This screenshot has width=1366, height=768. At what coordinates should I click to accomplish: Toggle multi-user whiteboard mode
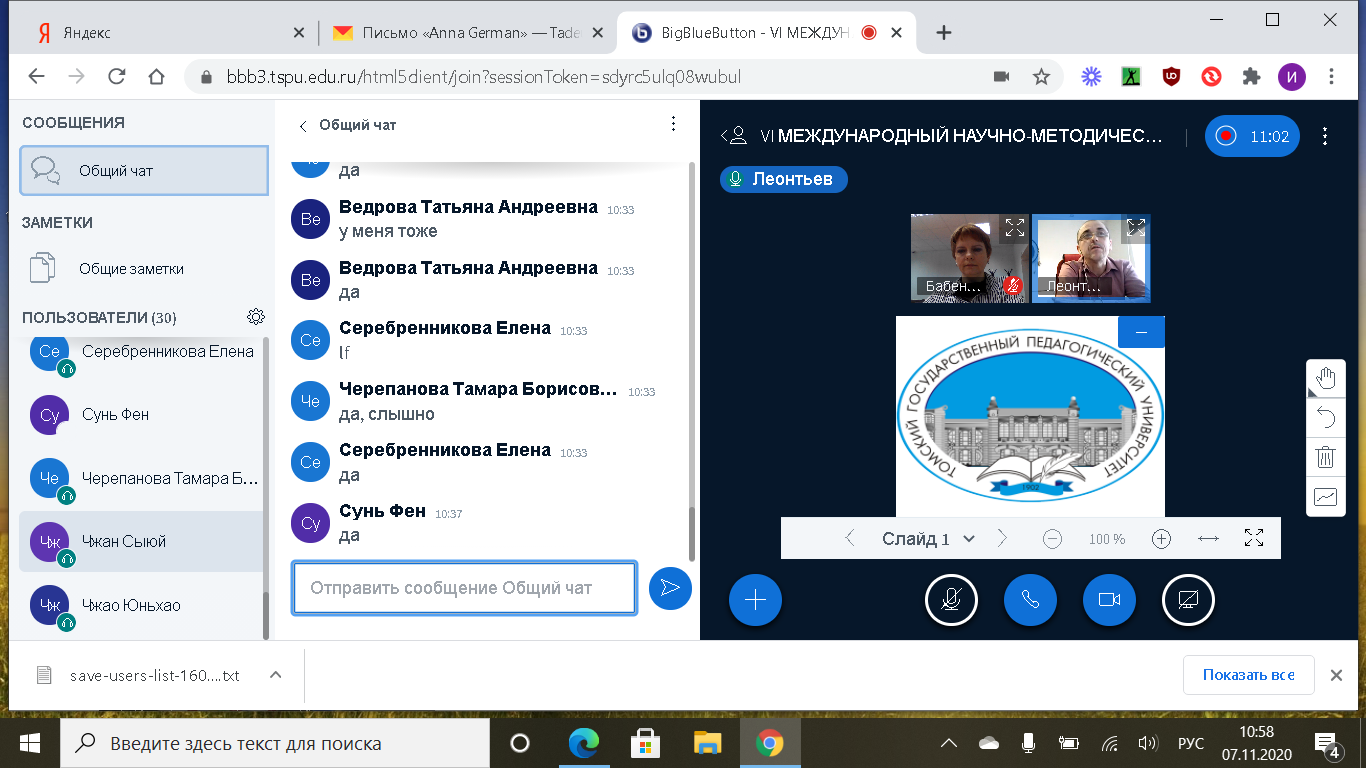1326,496
